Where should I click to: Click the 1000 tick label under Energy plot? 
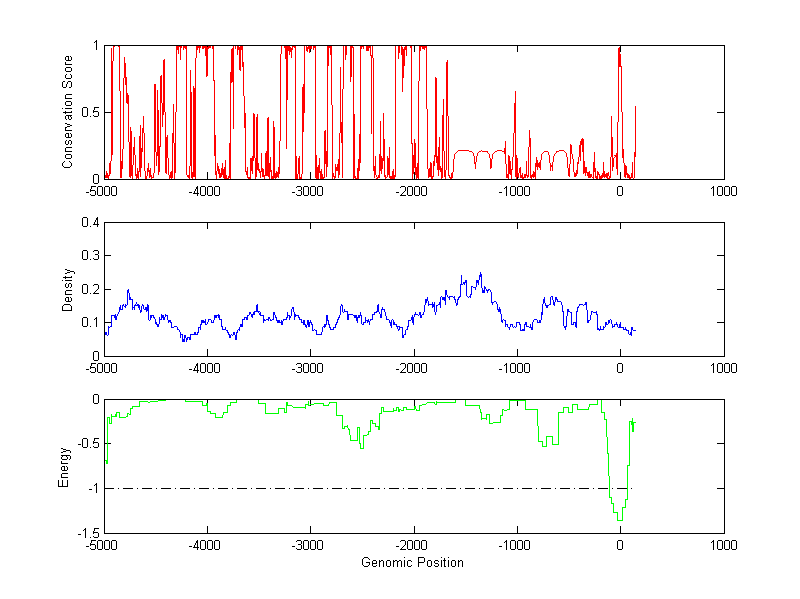(x=723, y=546)
